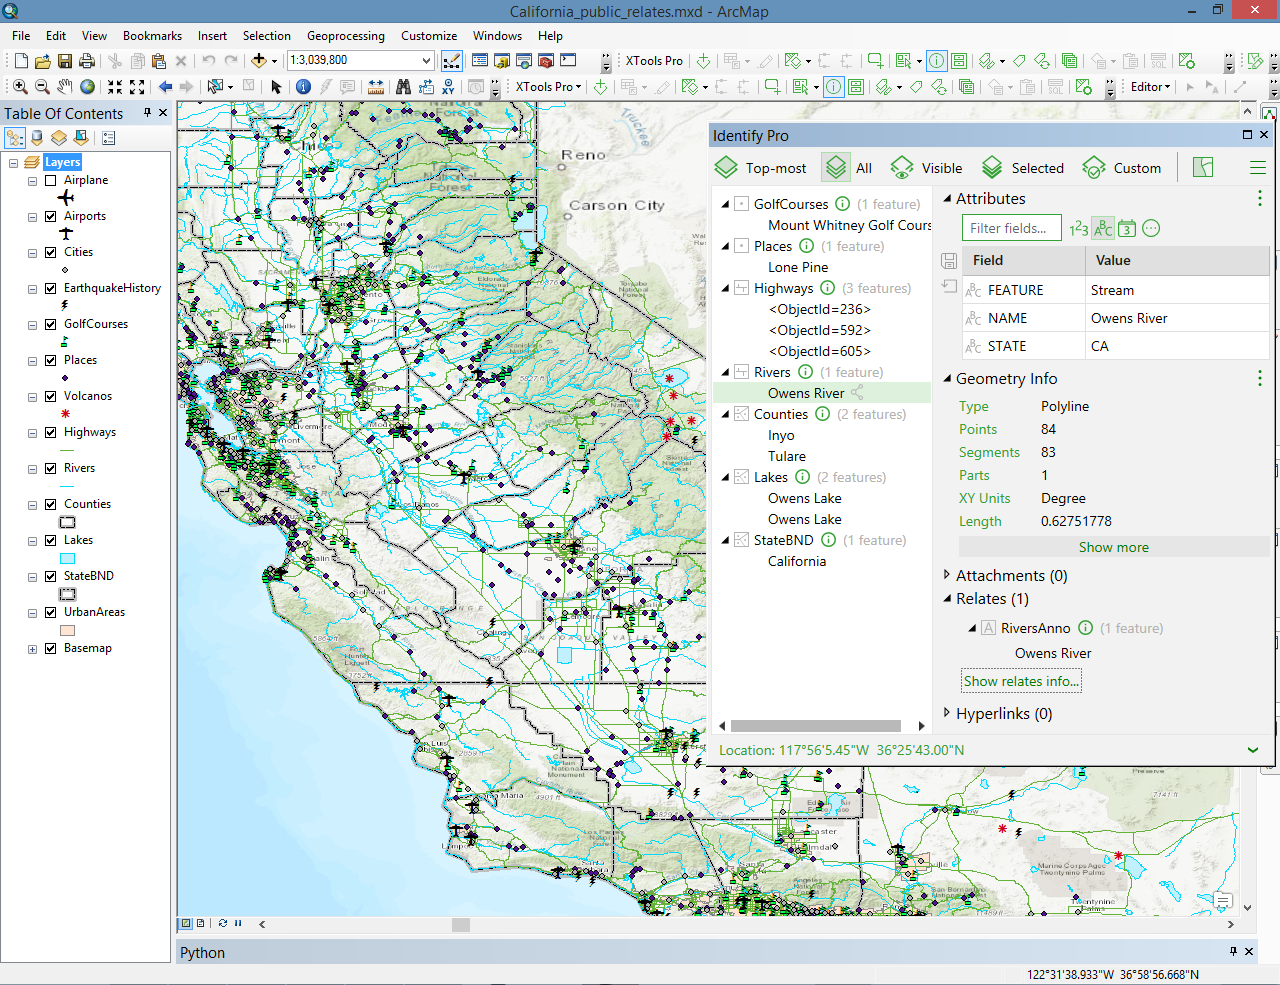Click in the Filter fields input box
Screen dimensions: 1280x985
point(1011,228)
